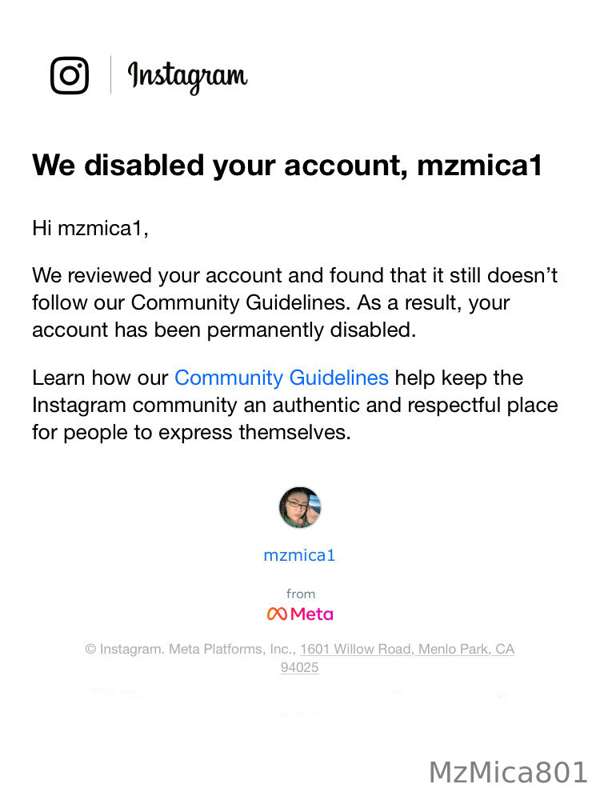Click the 'Instagram community an authentic' text line
600x800 pixels.
(295, 405)
